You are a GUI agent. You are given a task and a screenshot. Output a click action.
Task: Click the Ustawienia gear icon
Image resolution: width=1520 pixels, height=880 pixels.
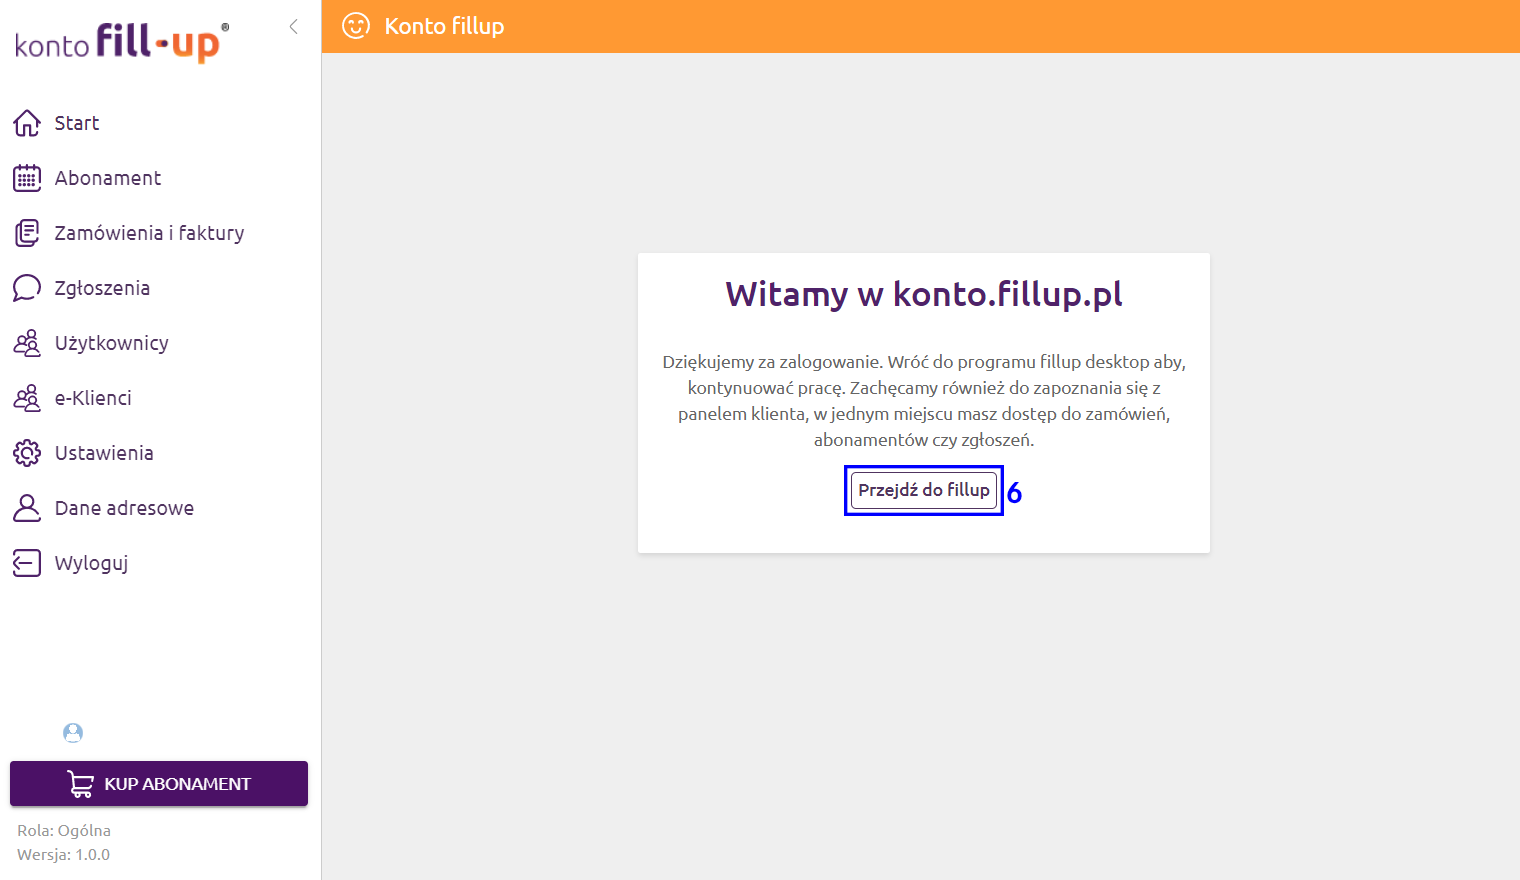click(27, 453)
